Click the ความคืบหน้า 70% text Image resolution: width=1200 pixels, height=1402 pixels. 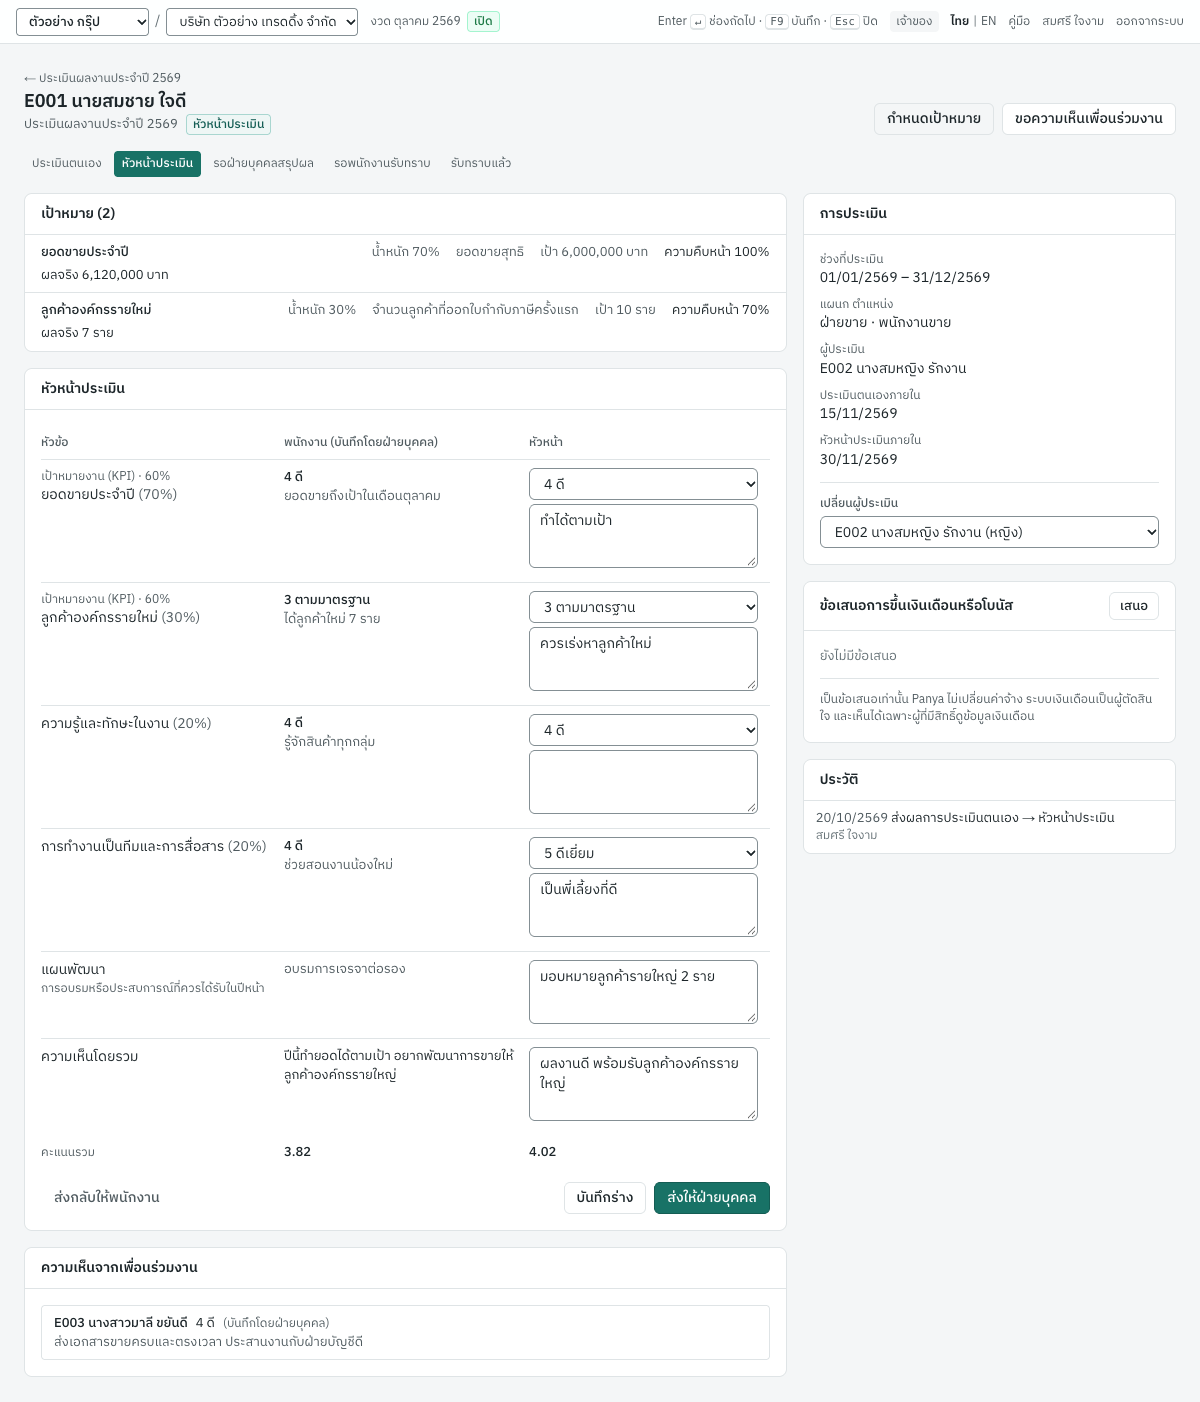pyautogui.click(x=720, y=310)
